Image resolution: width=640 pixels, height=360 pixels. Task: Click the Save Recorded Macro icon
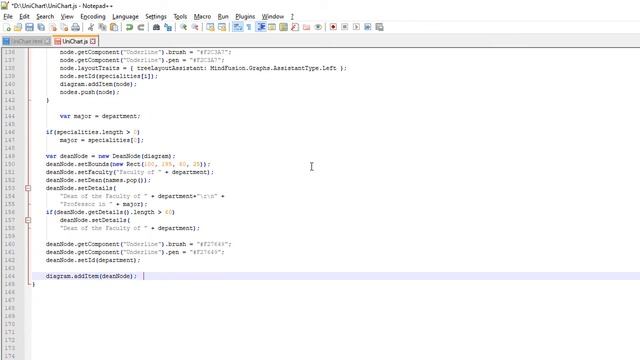[379, 27]
